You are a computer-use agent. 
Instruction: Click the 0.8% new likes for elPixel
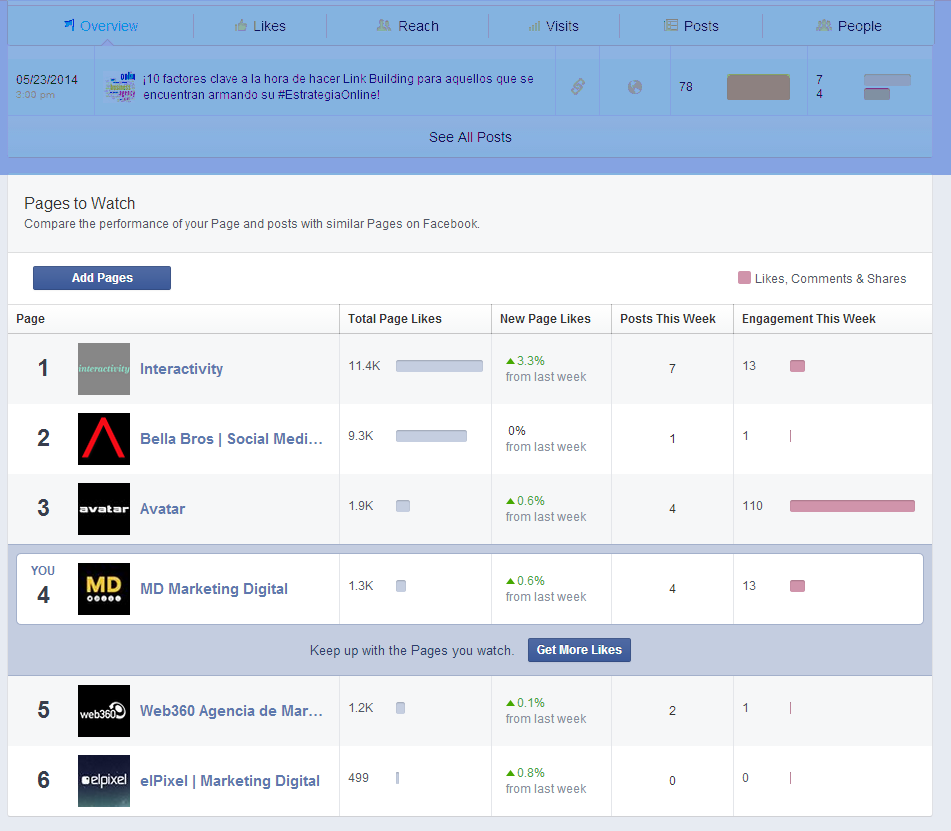click(x=525, y=773)
